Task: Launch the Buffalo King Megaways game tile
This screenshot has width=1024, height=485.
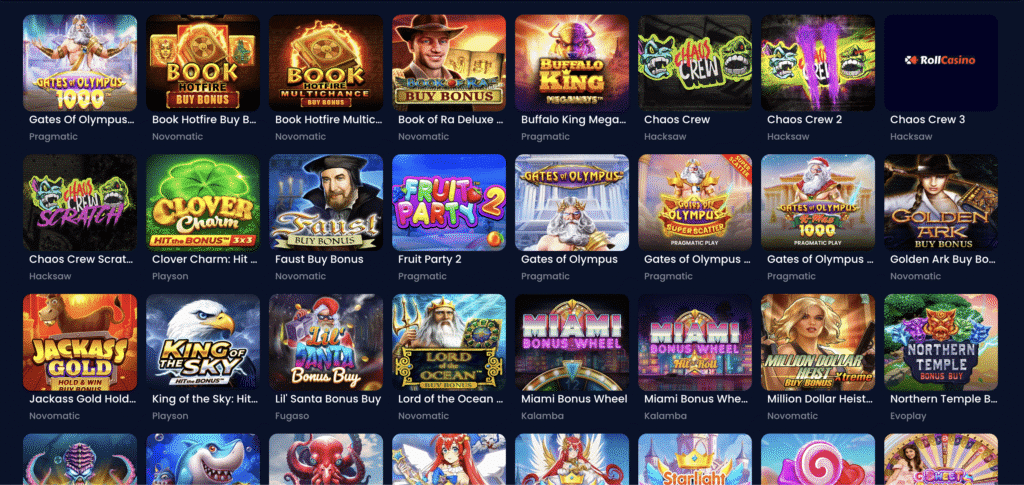Action: [x=571, y=63]
